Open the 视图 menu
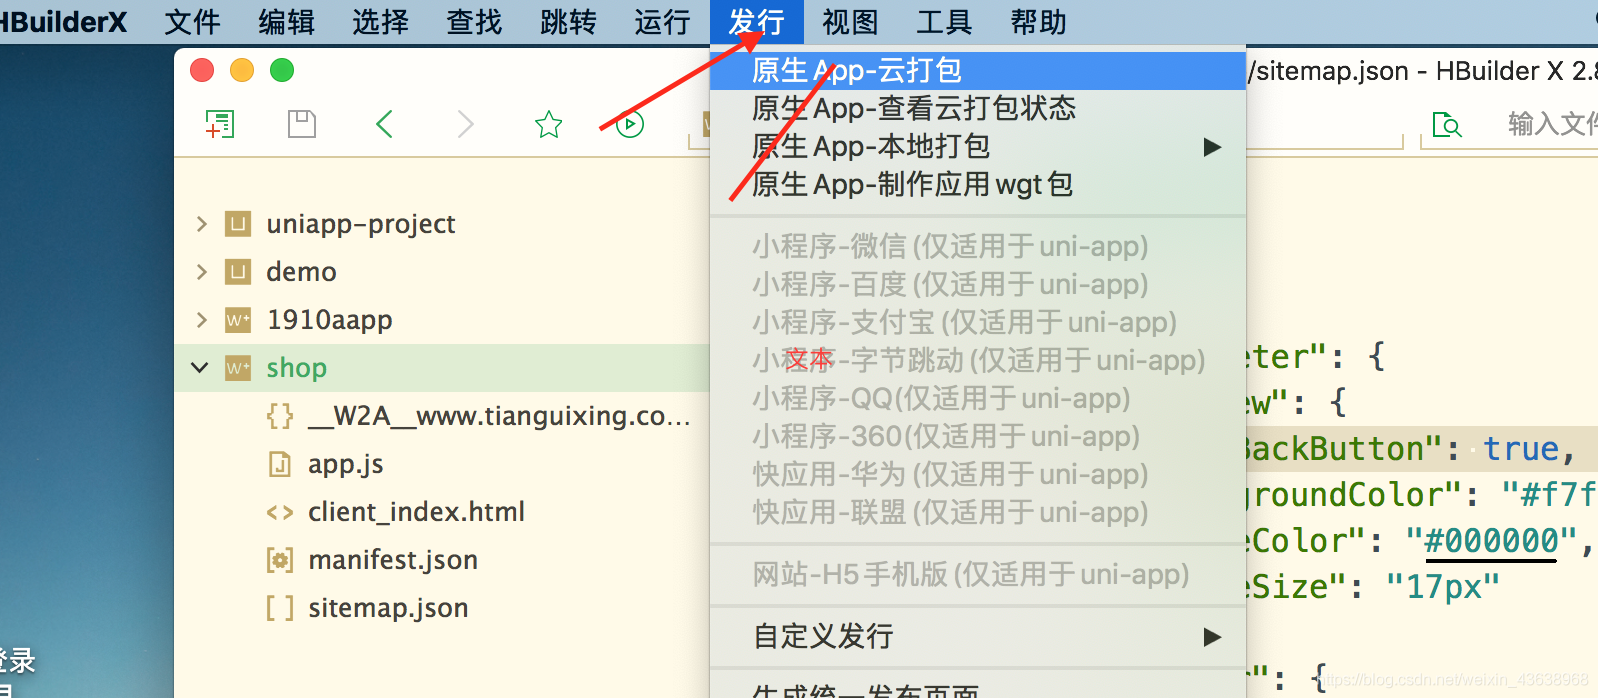Viewport: 1598px width, 698px height. coord(850,21)
